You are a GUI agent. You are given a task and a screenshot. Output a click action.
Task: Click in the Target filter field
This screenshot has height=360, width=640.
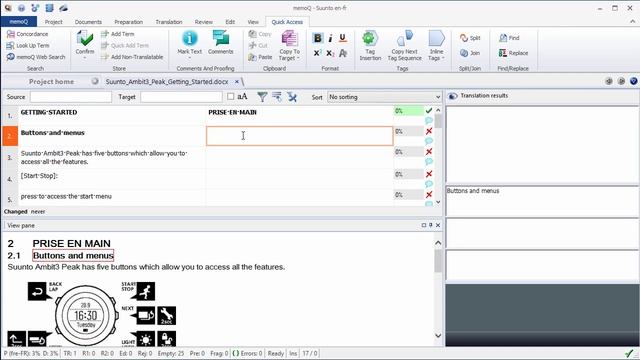coord(181,97)
